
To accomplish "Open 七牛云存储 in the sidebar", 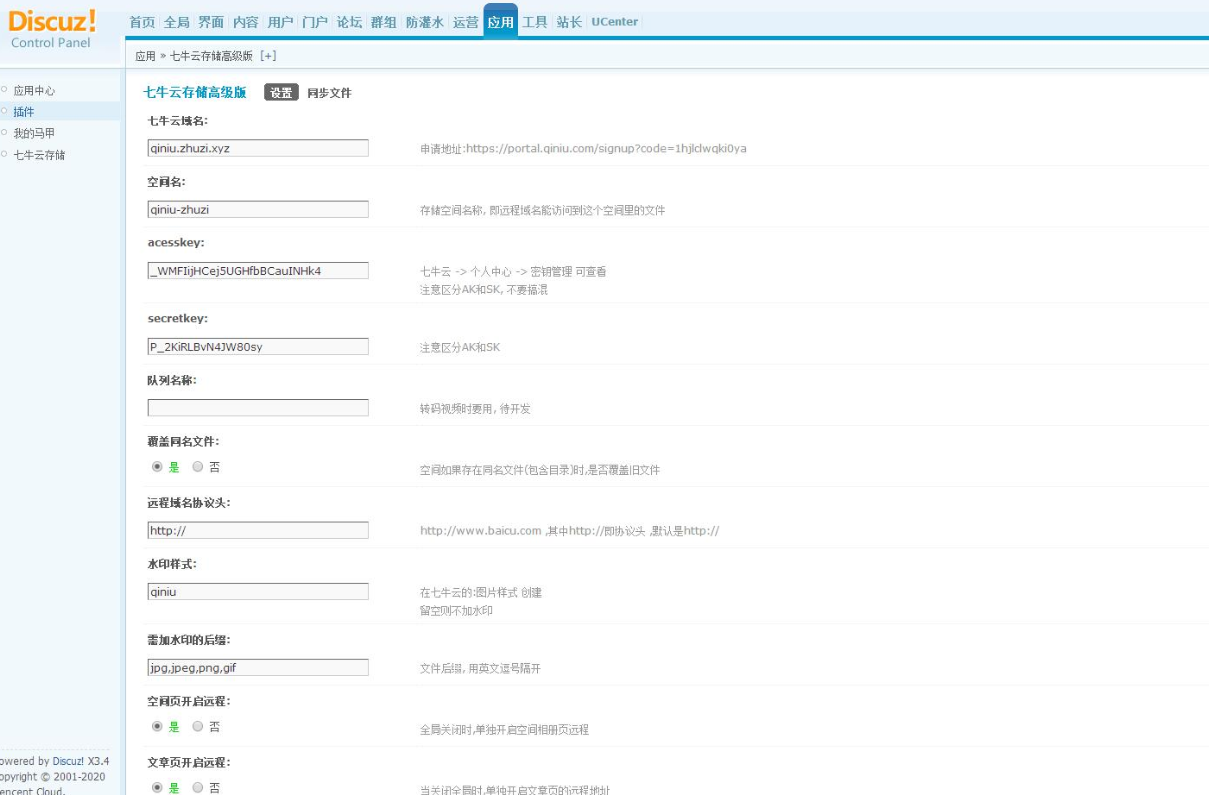I will click(x=39, y=155).
